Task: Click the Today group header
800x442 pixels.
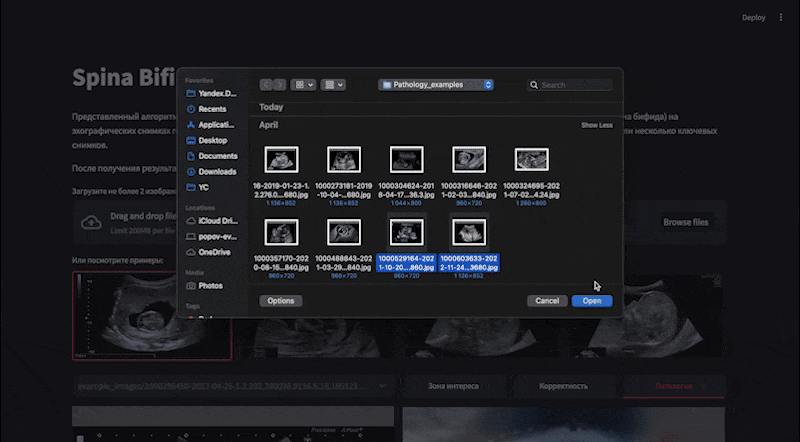Action: tap(271, 107)
